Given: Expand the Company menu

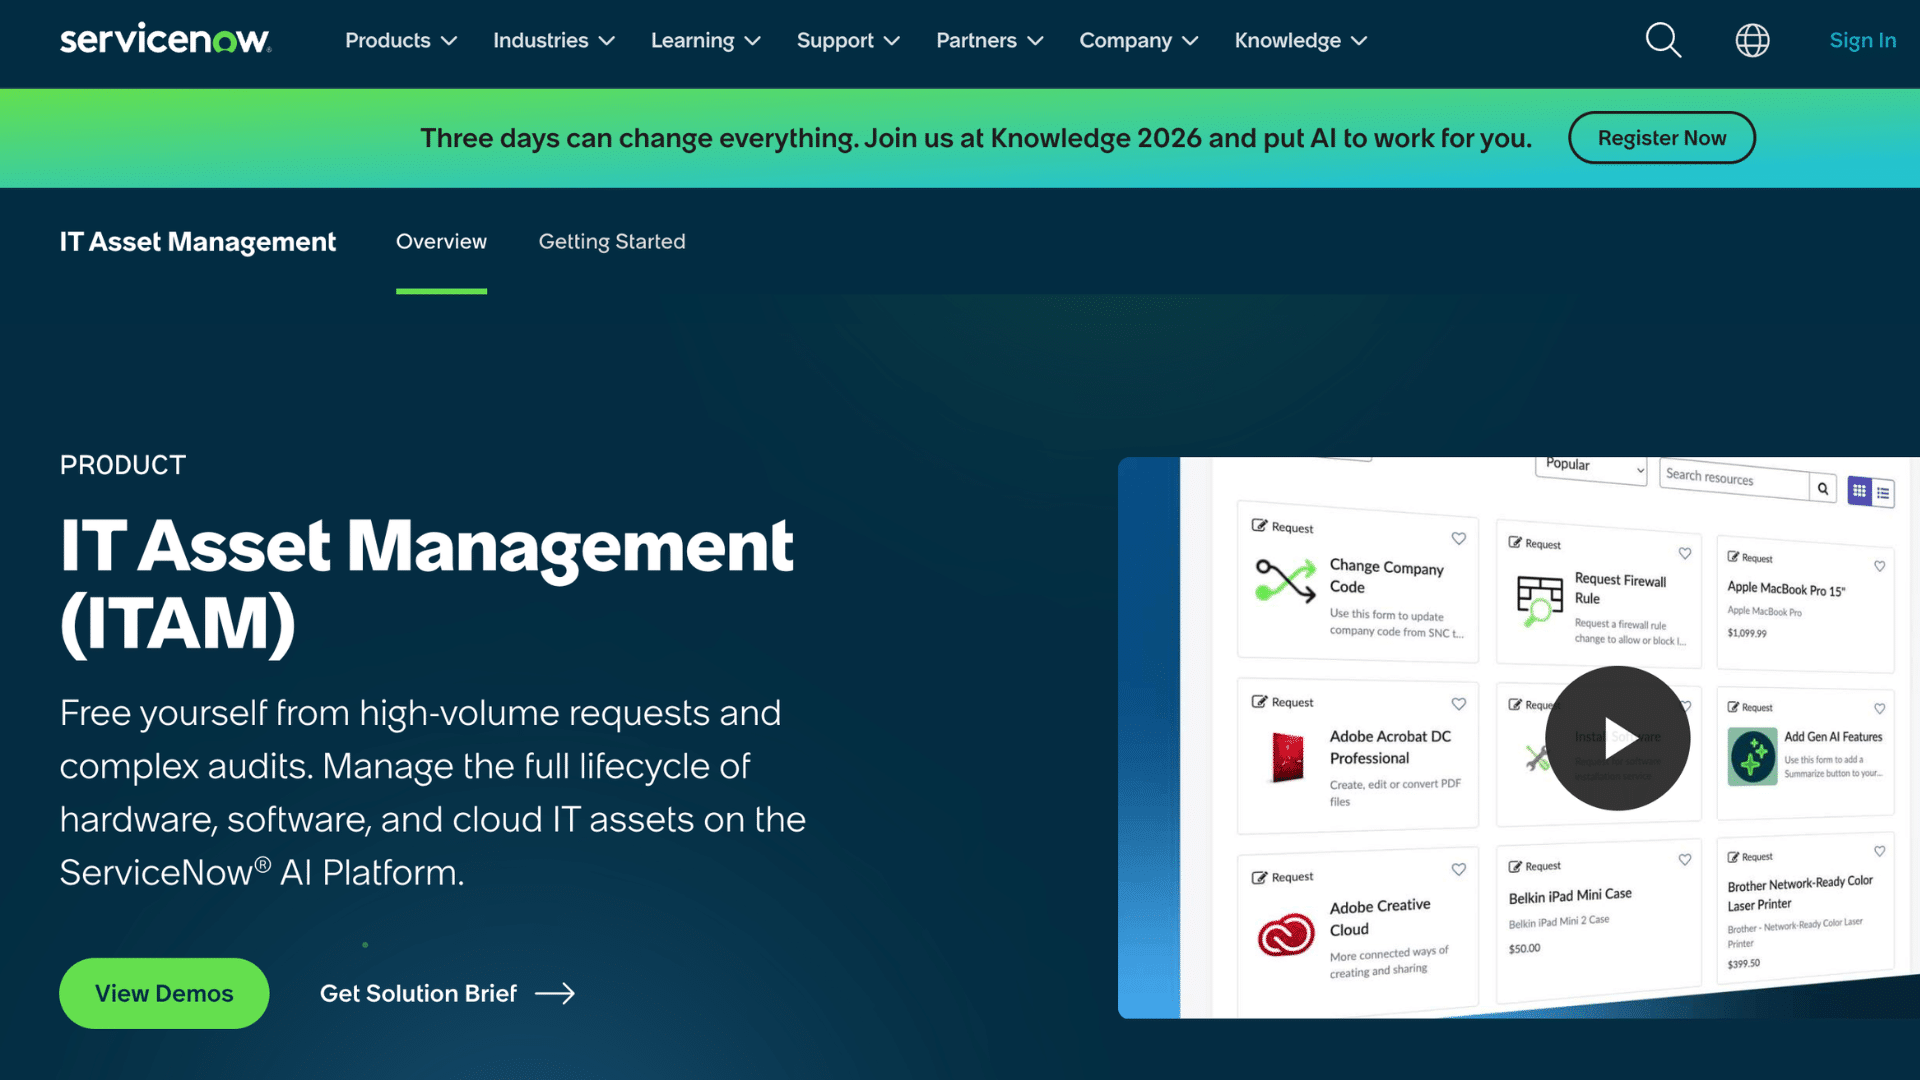Looking at the screenshot, I should (1139, 40).
